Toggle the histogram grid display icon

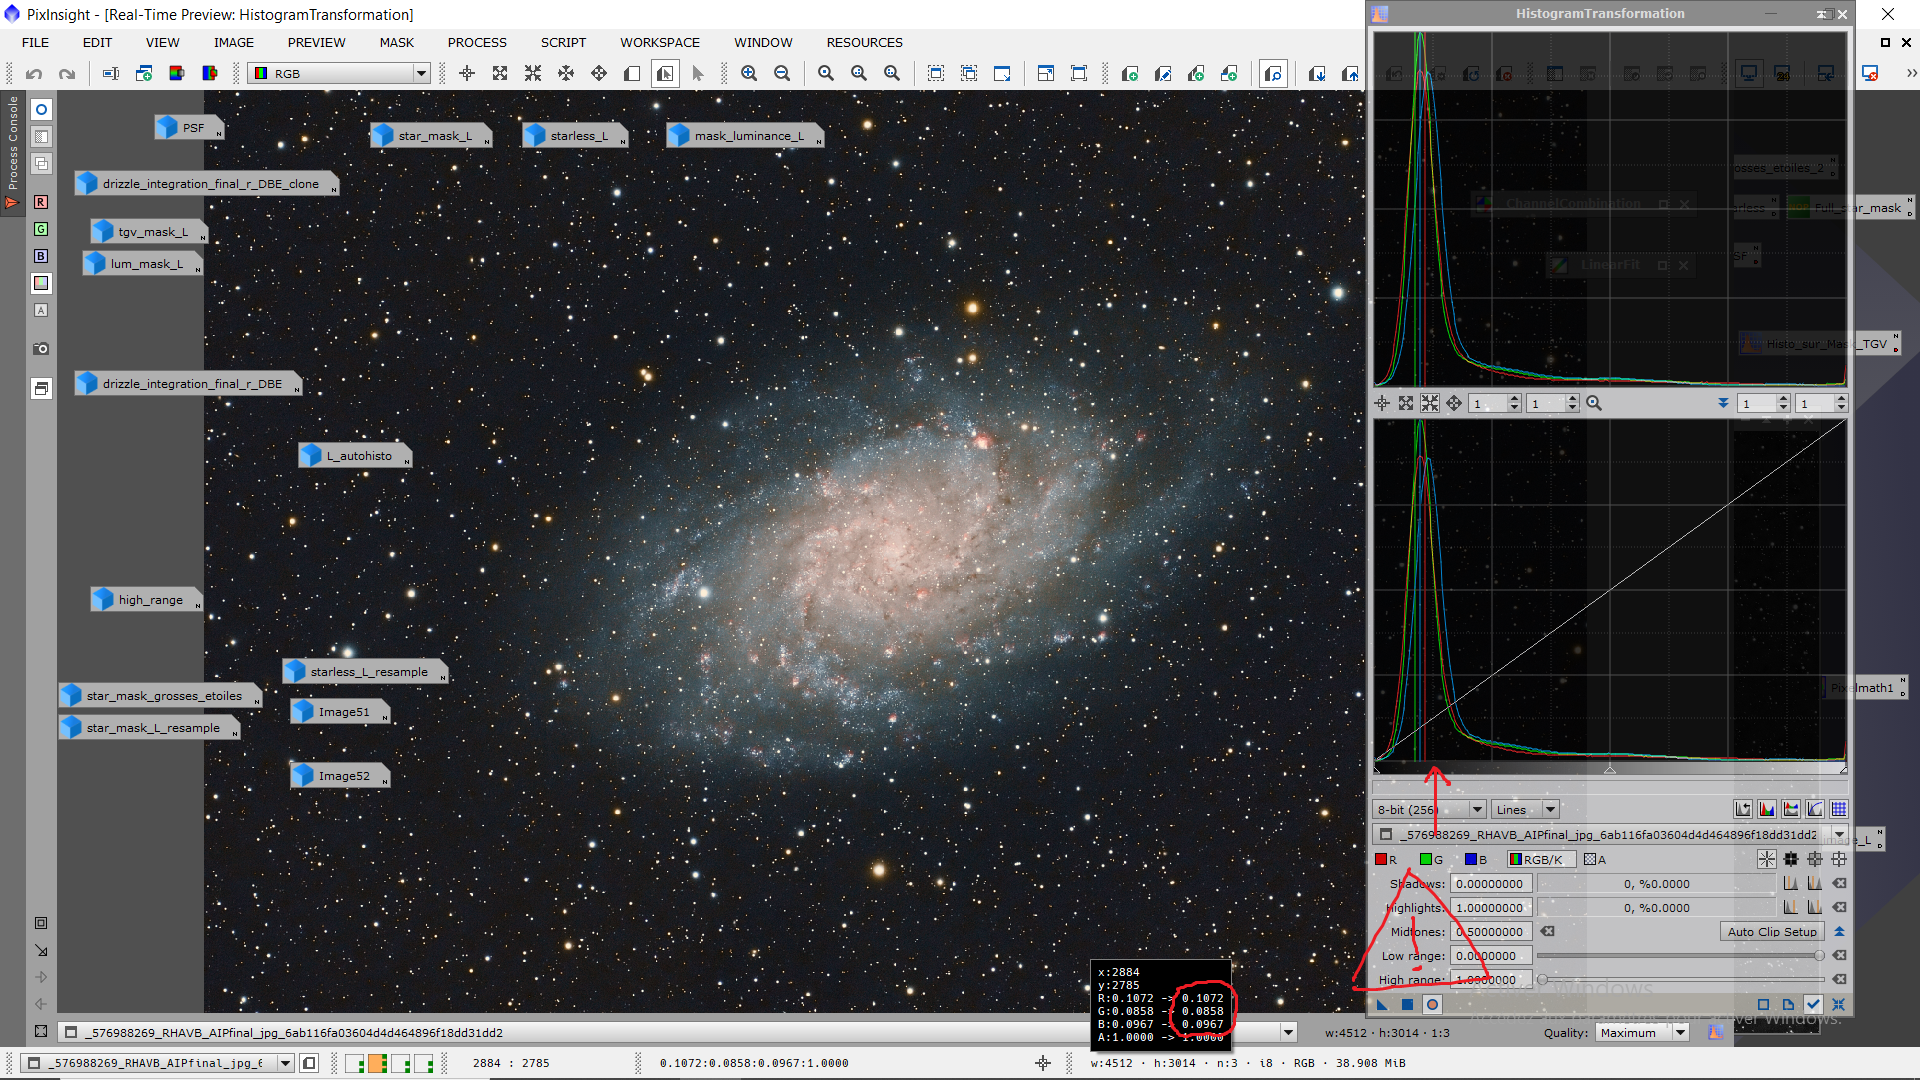pos(1838,809)
